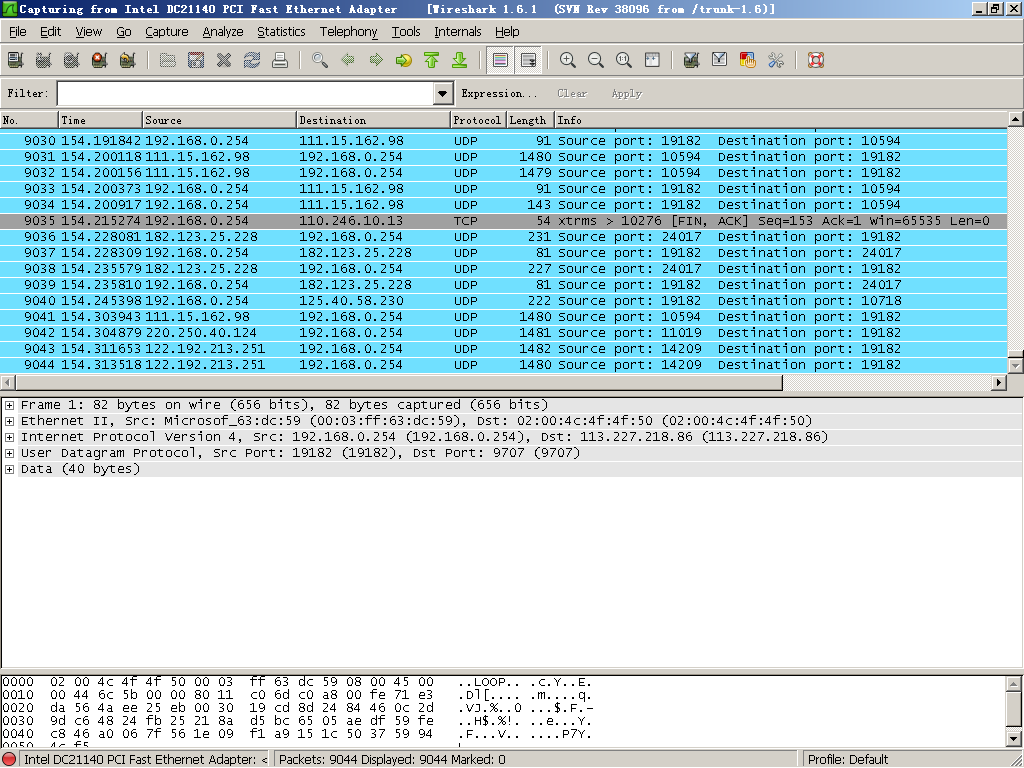Sort packets by Length column
Image resolution: width=1024 pixels, height=768 pixels.
(530, 120)
